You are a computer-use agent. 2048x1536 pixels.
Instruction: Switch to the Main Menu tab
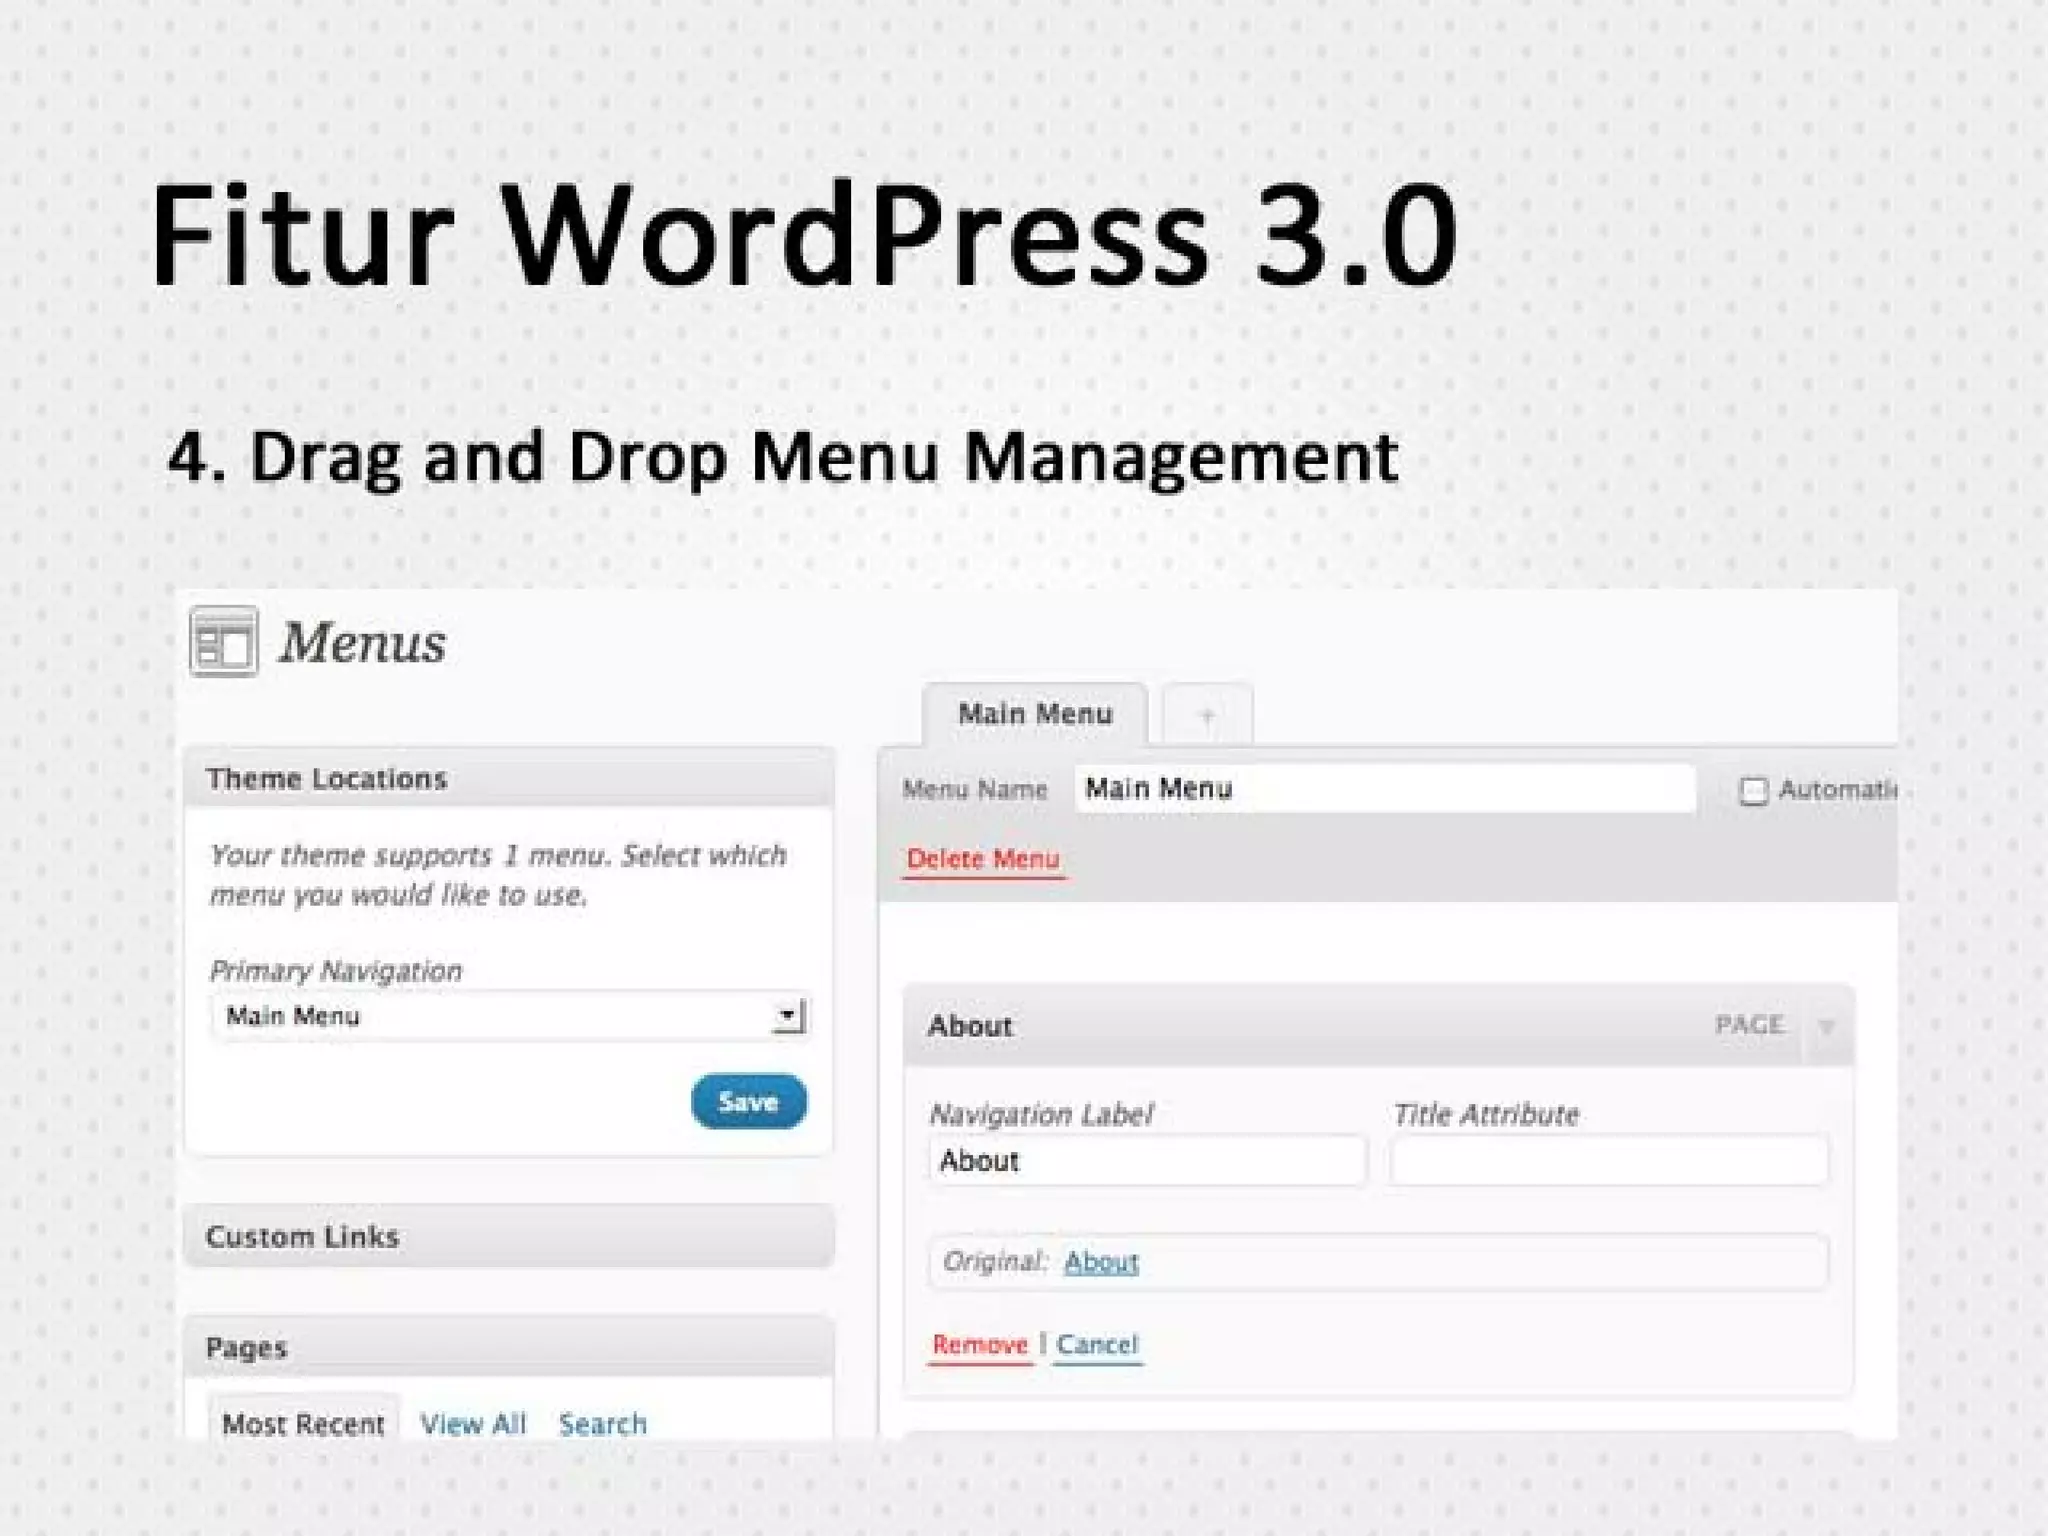1035,714
